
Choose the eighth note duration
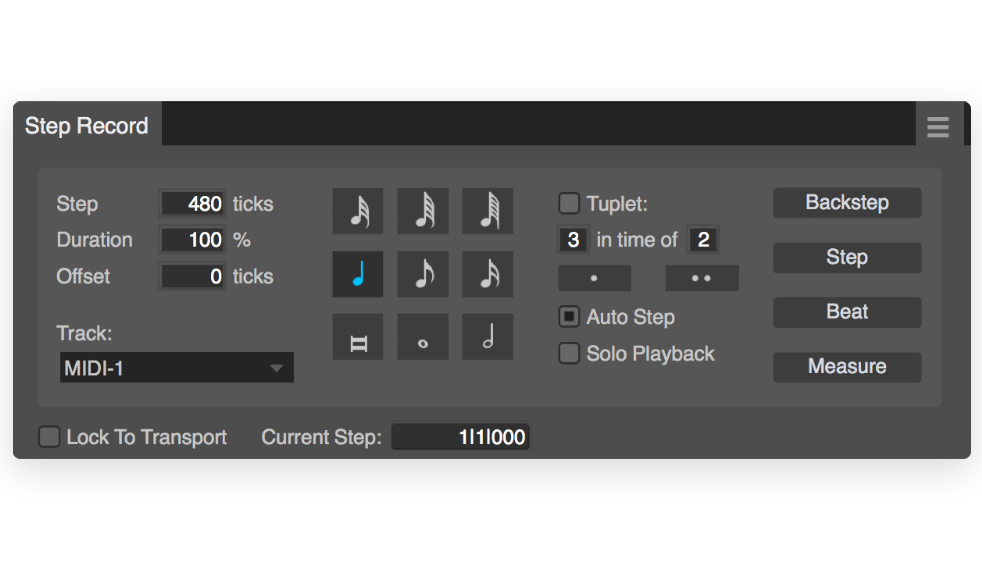pyautogui.click(x=423, y=274)
